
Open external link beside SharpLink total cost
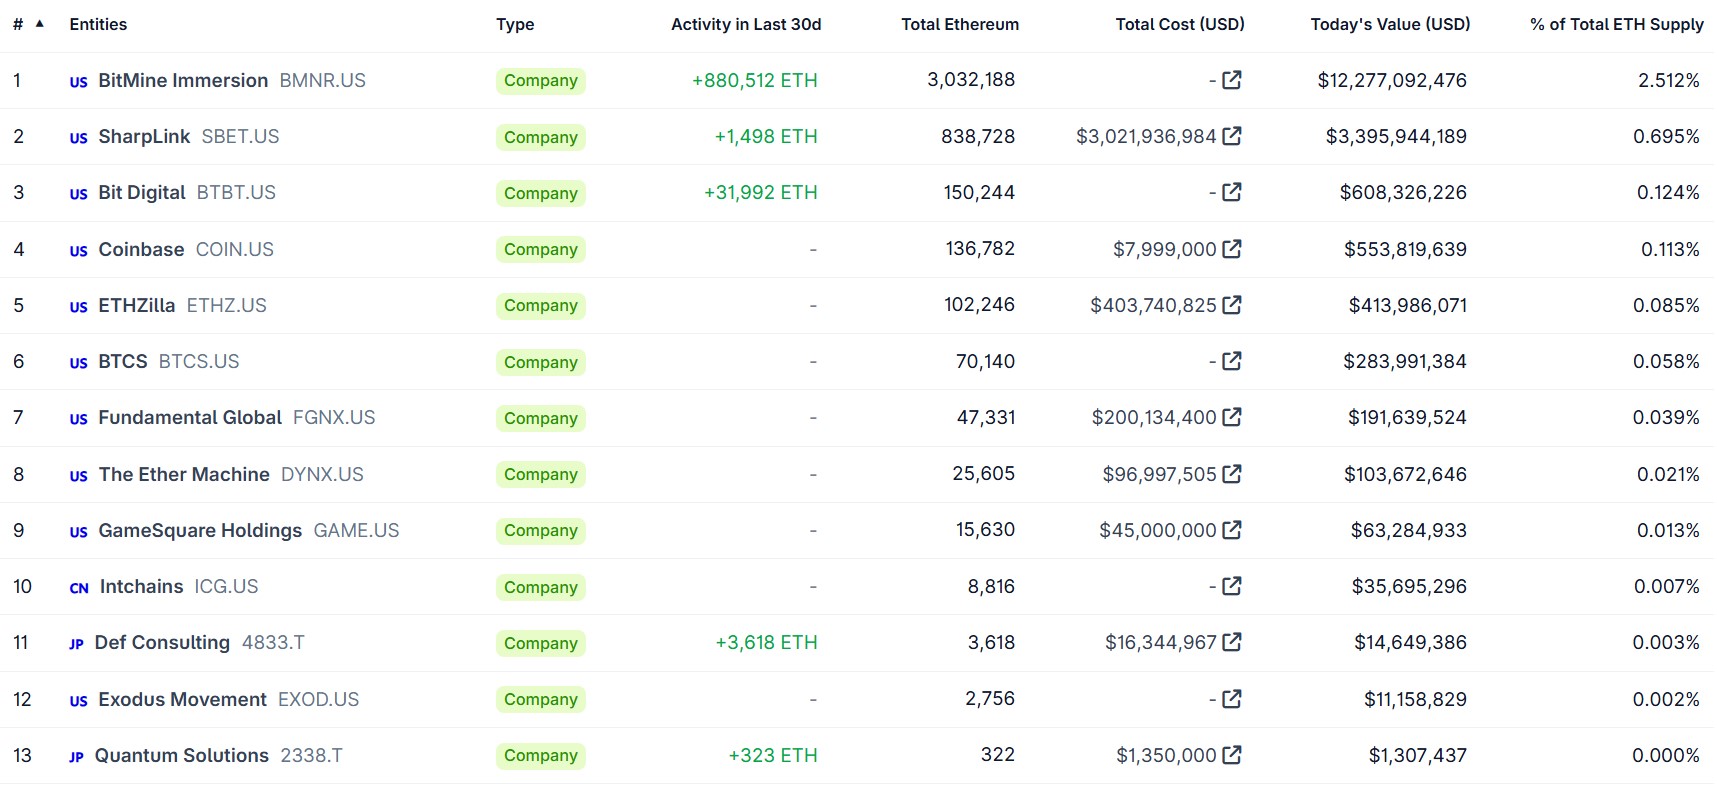(1232, 135)
